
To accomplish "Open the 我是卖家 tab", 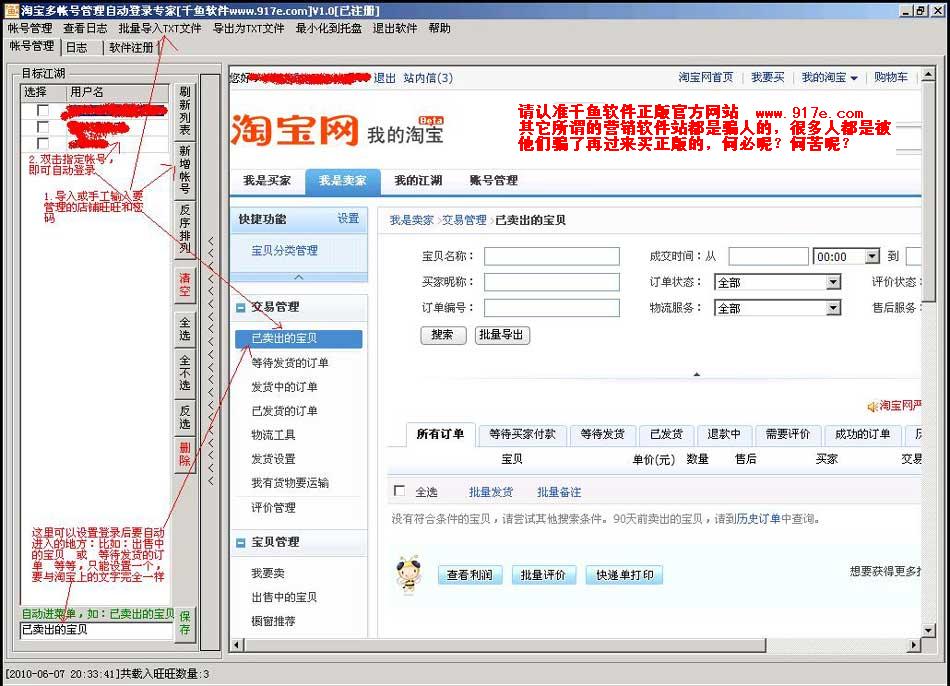I will (x=343, y=181).
